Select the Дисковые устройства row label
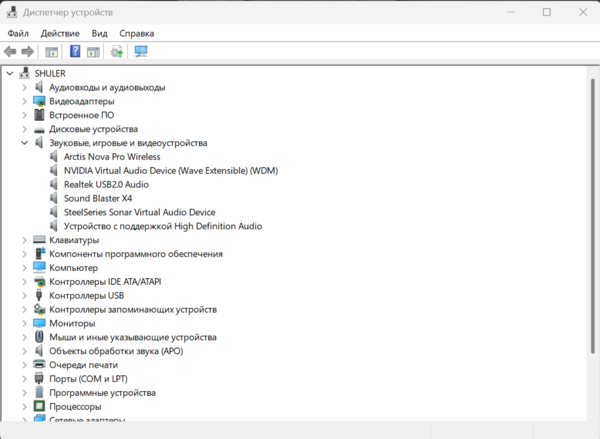Screen dimensions: 600x439 point(93,129)
